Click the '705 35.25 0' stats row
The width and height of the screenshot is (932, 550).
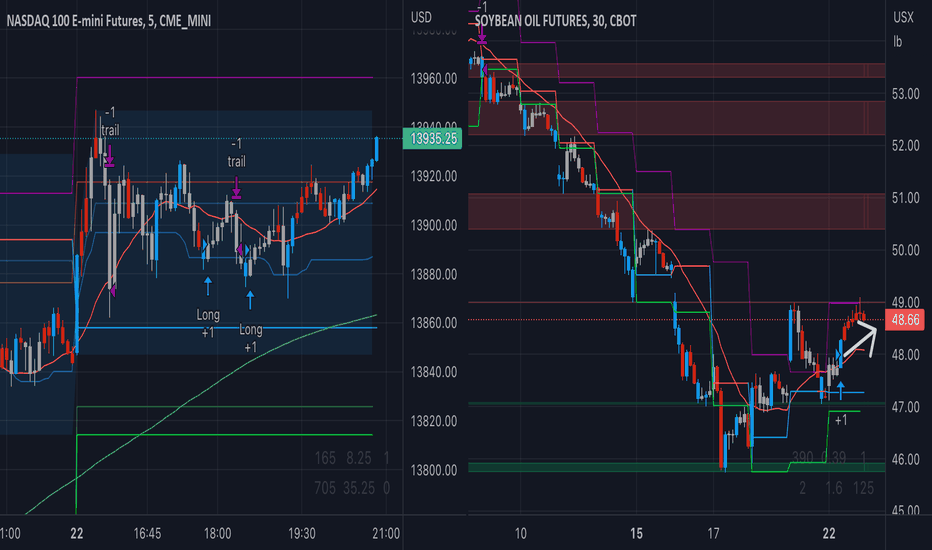pos(352,488)
